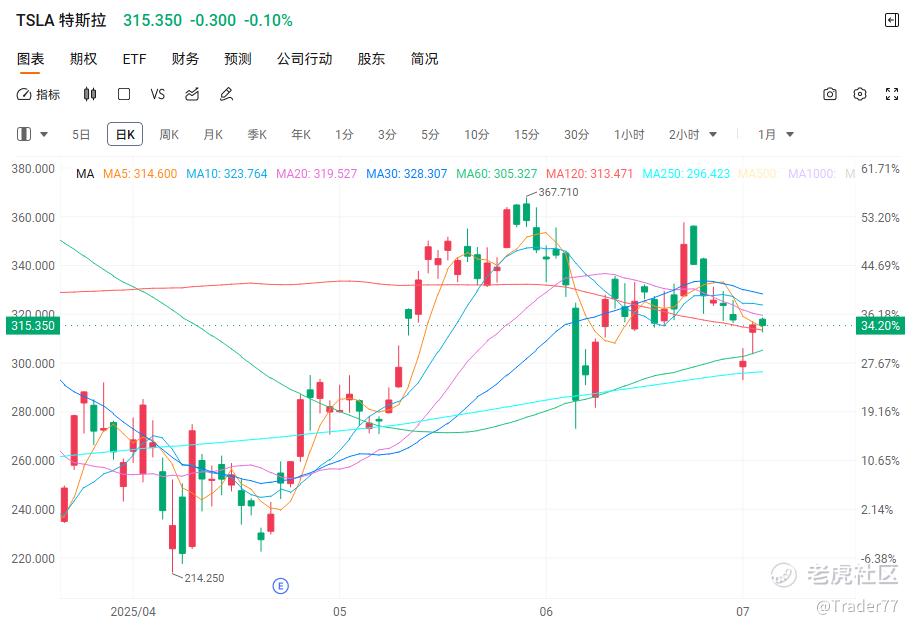Open the 指标 indicators tool
This screenshot has width=916, height=627.
point(39,94)
